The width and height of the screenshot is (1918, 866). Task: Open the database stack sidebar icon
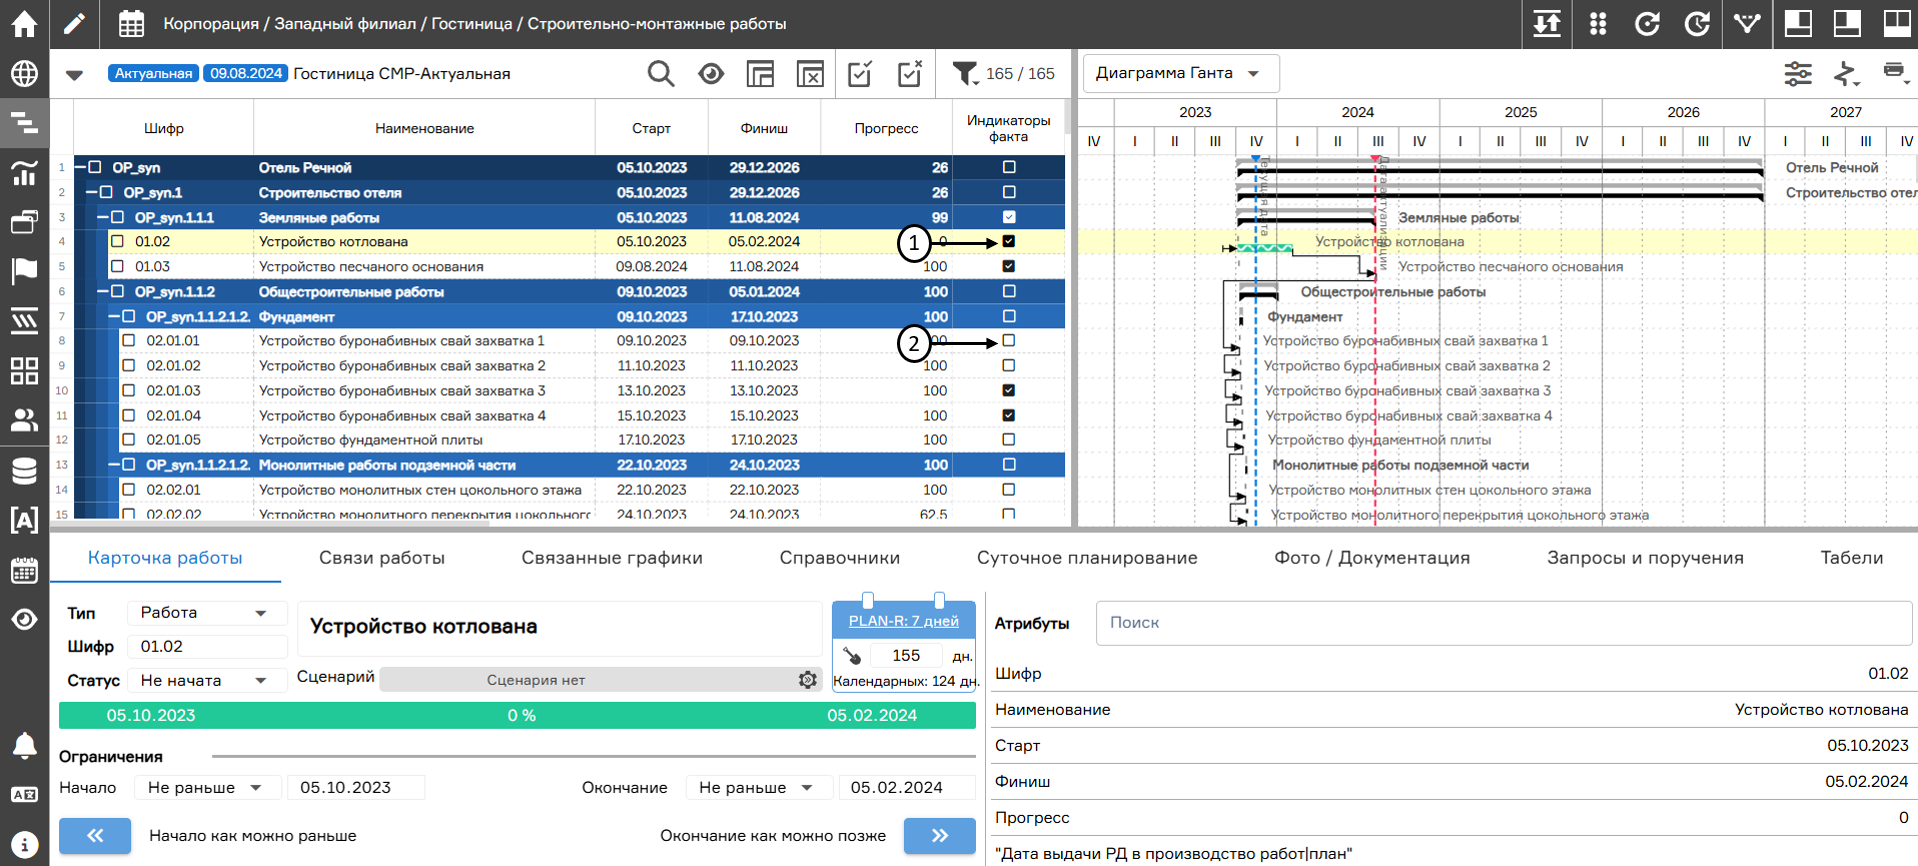click(x=24, y=470)
